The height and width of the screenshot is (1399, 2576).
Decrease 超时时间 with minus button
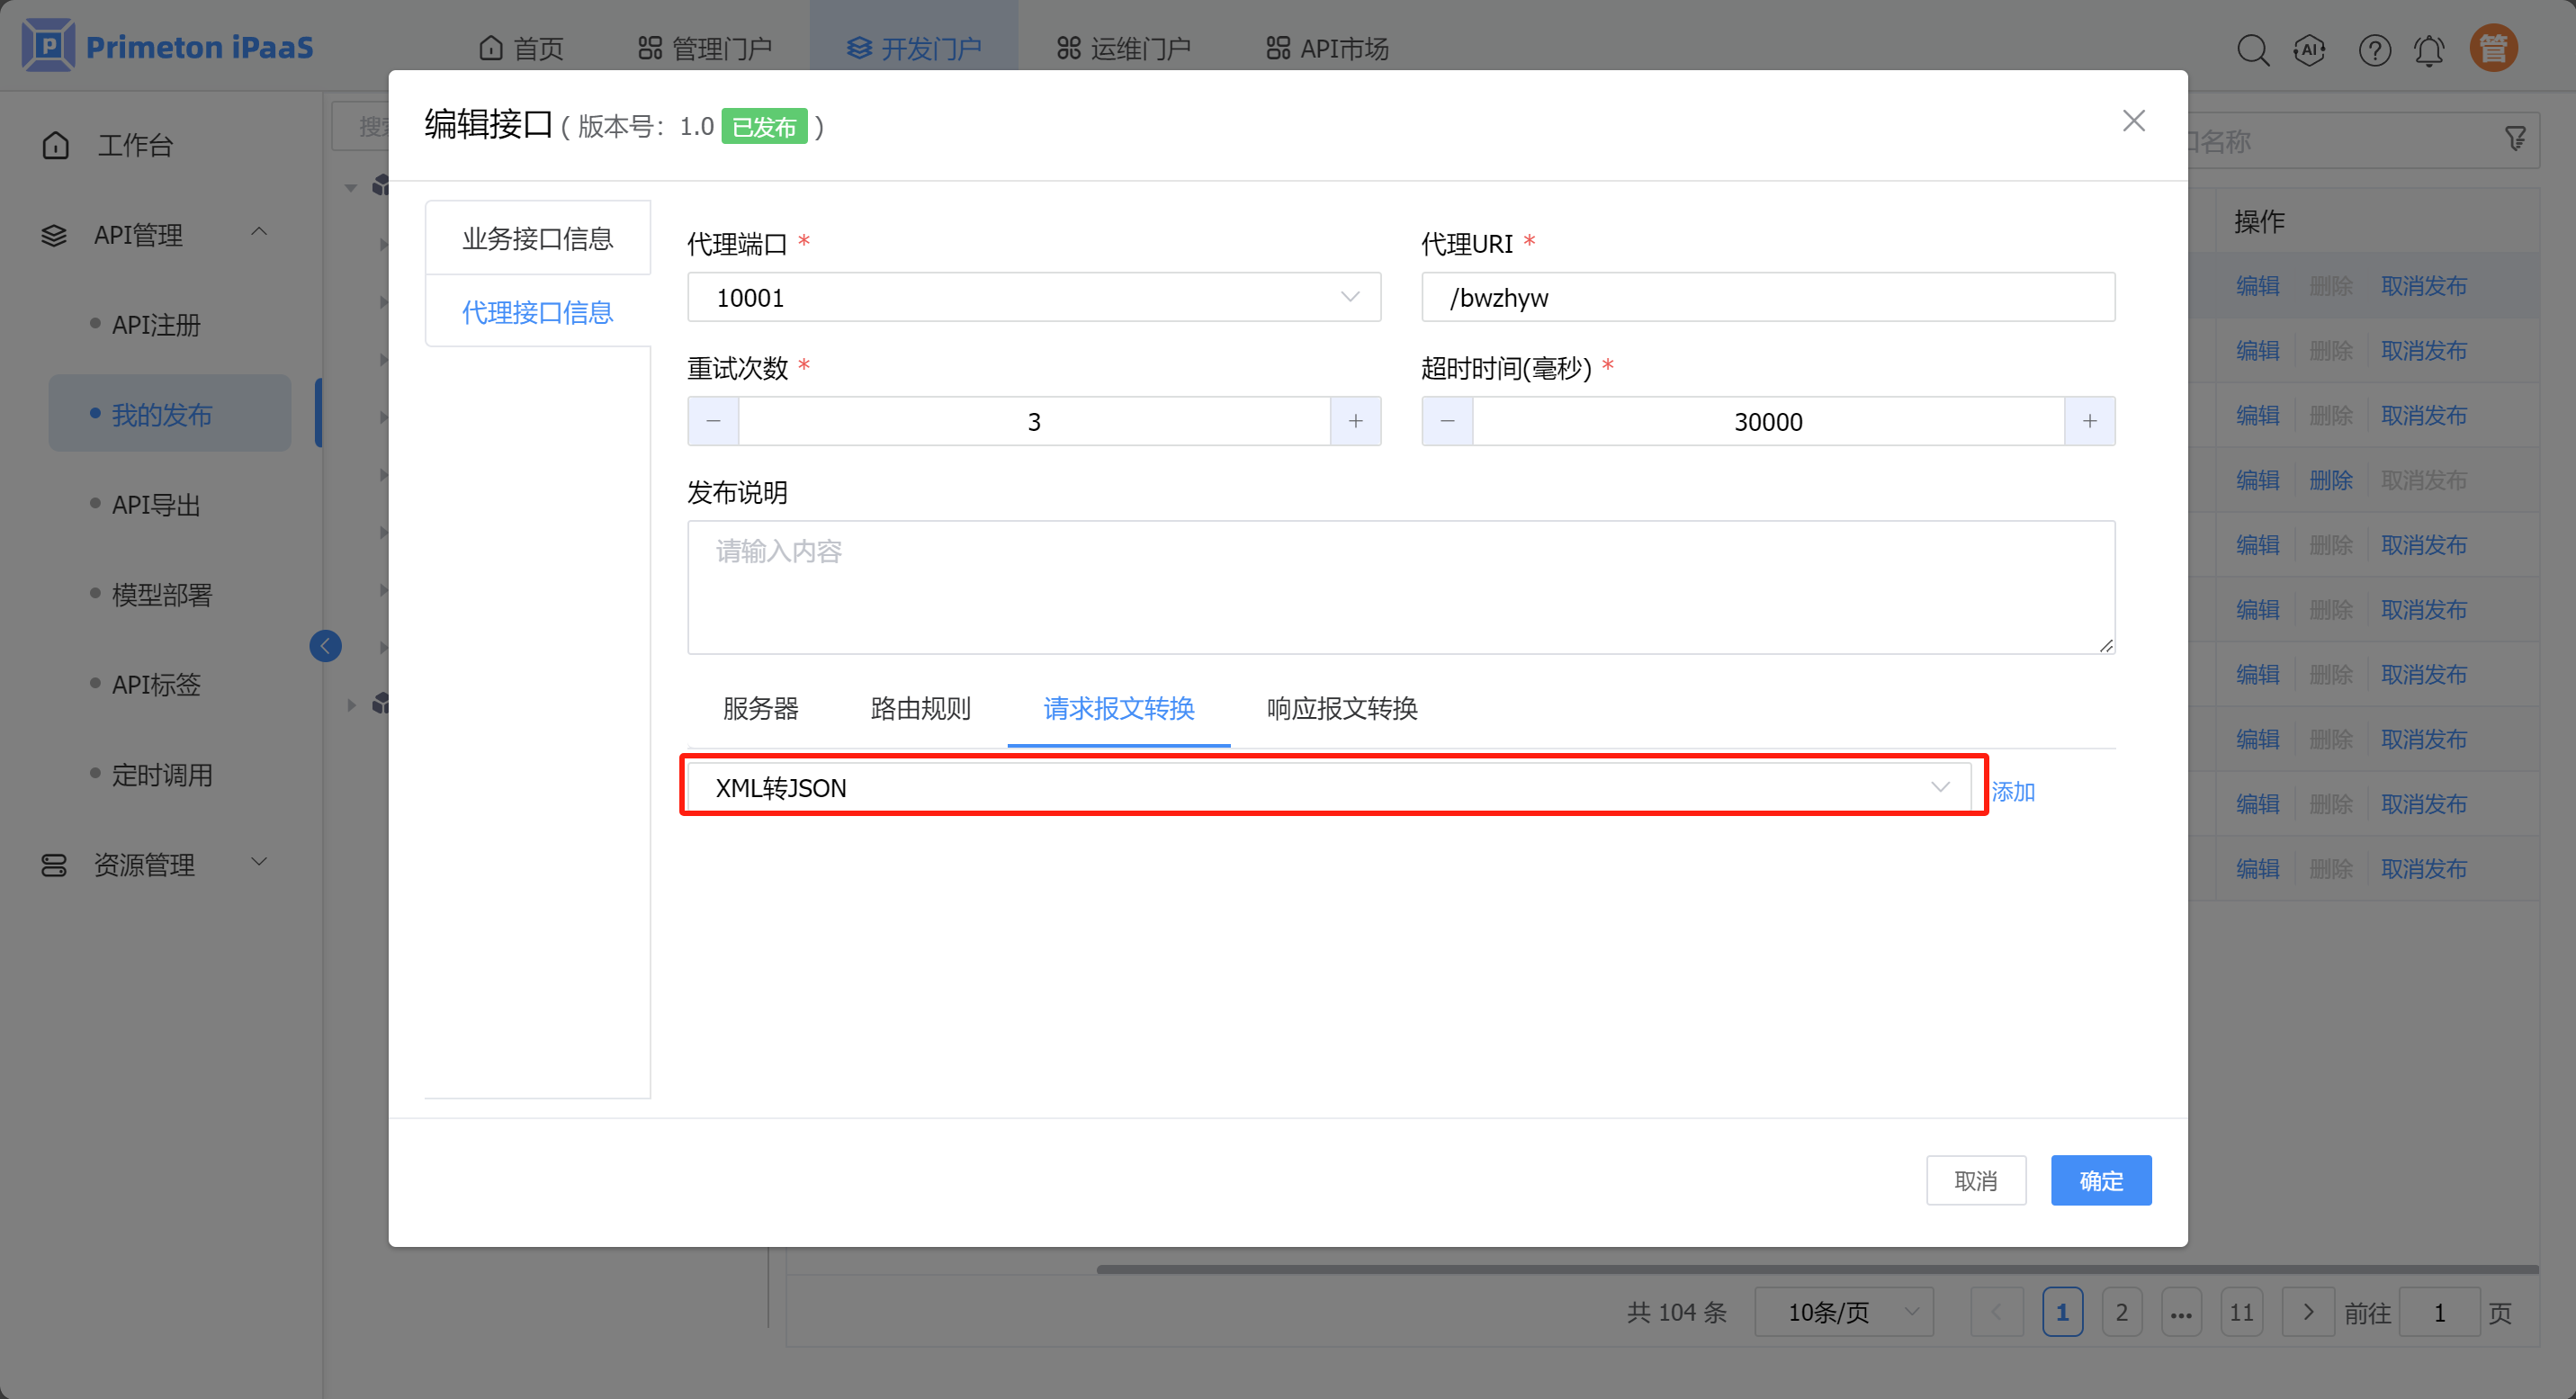pyautogui.click(x=1447, y=421)
